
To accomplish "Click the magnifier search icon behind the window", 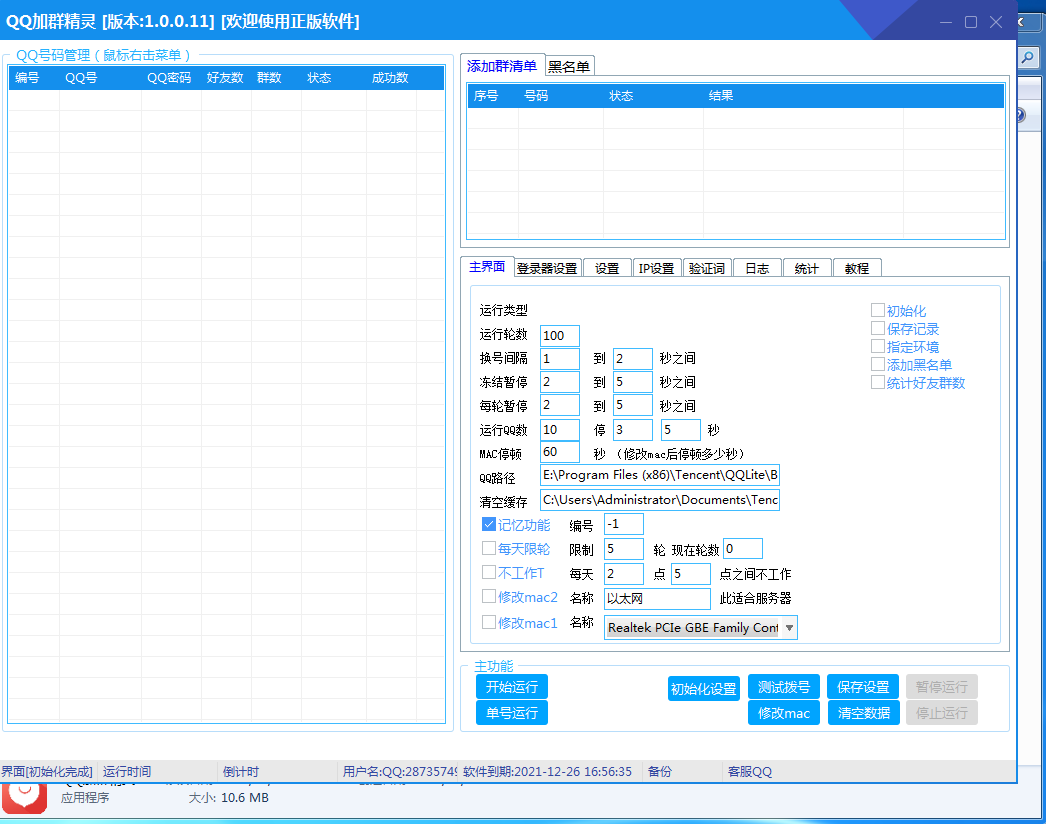I will [1028, 57].
